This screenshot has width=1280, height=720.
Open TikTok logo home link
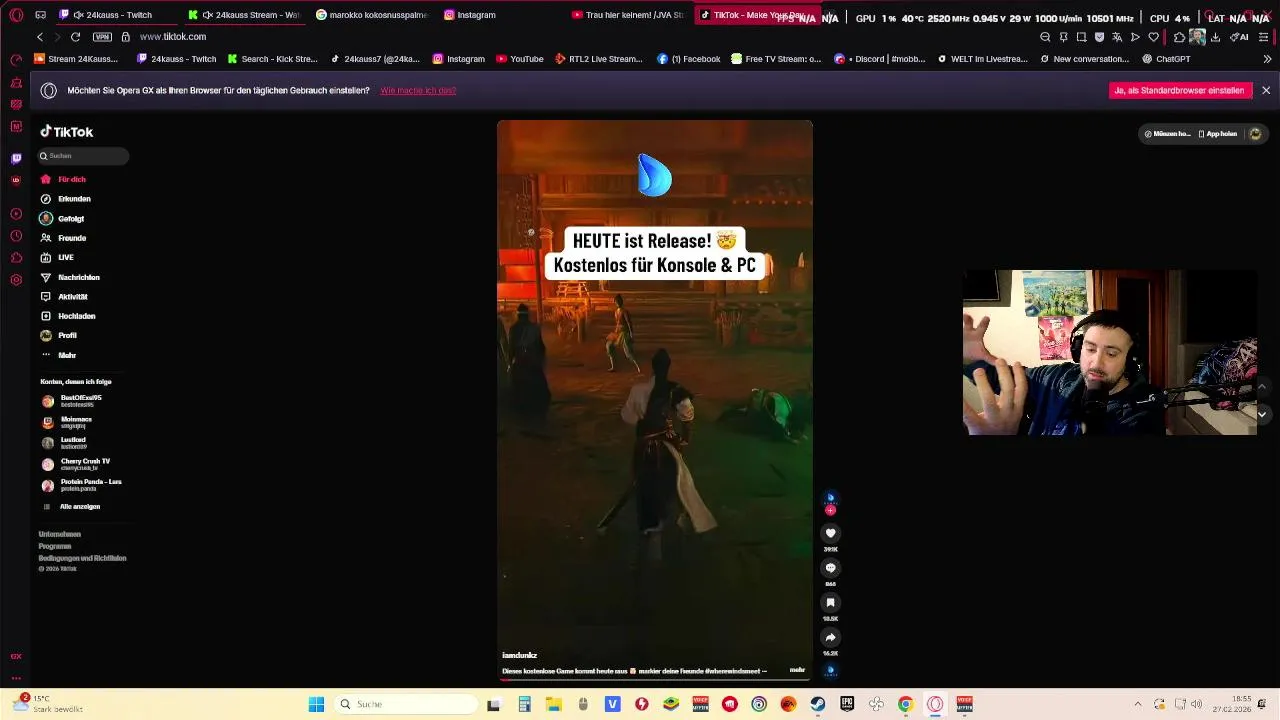coord(67,132)
